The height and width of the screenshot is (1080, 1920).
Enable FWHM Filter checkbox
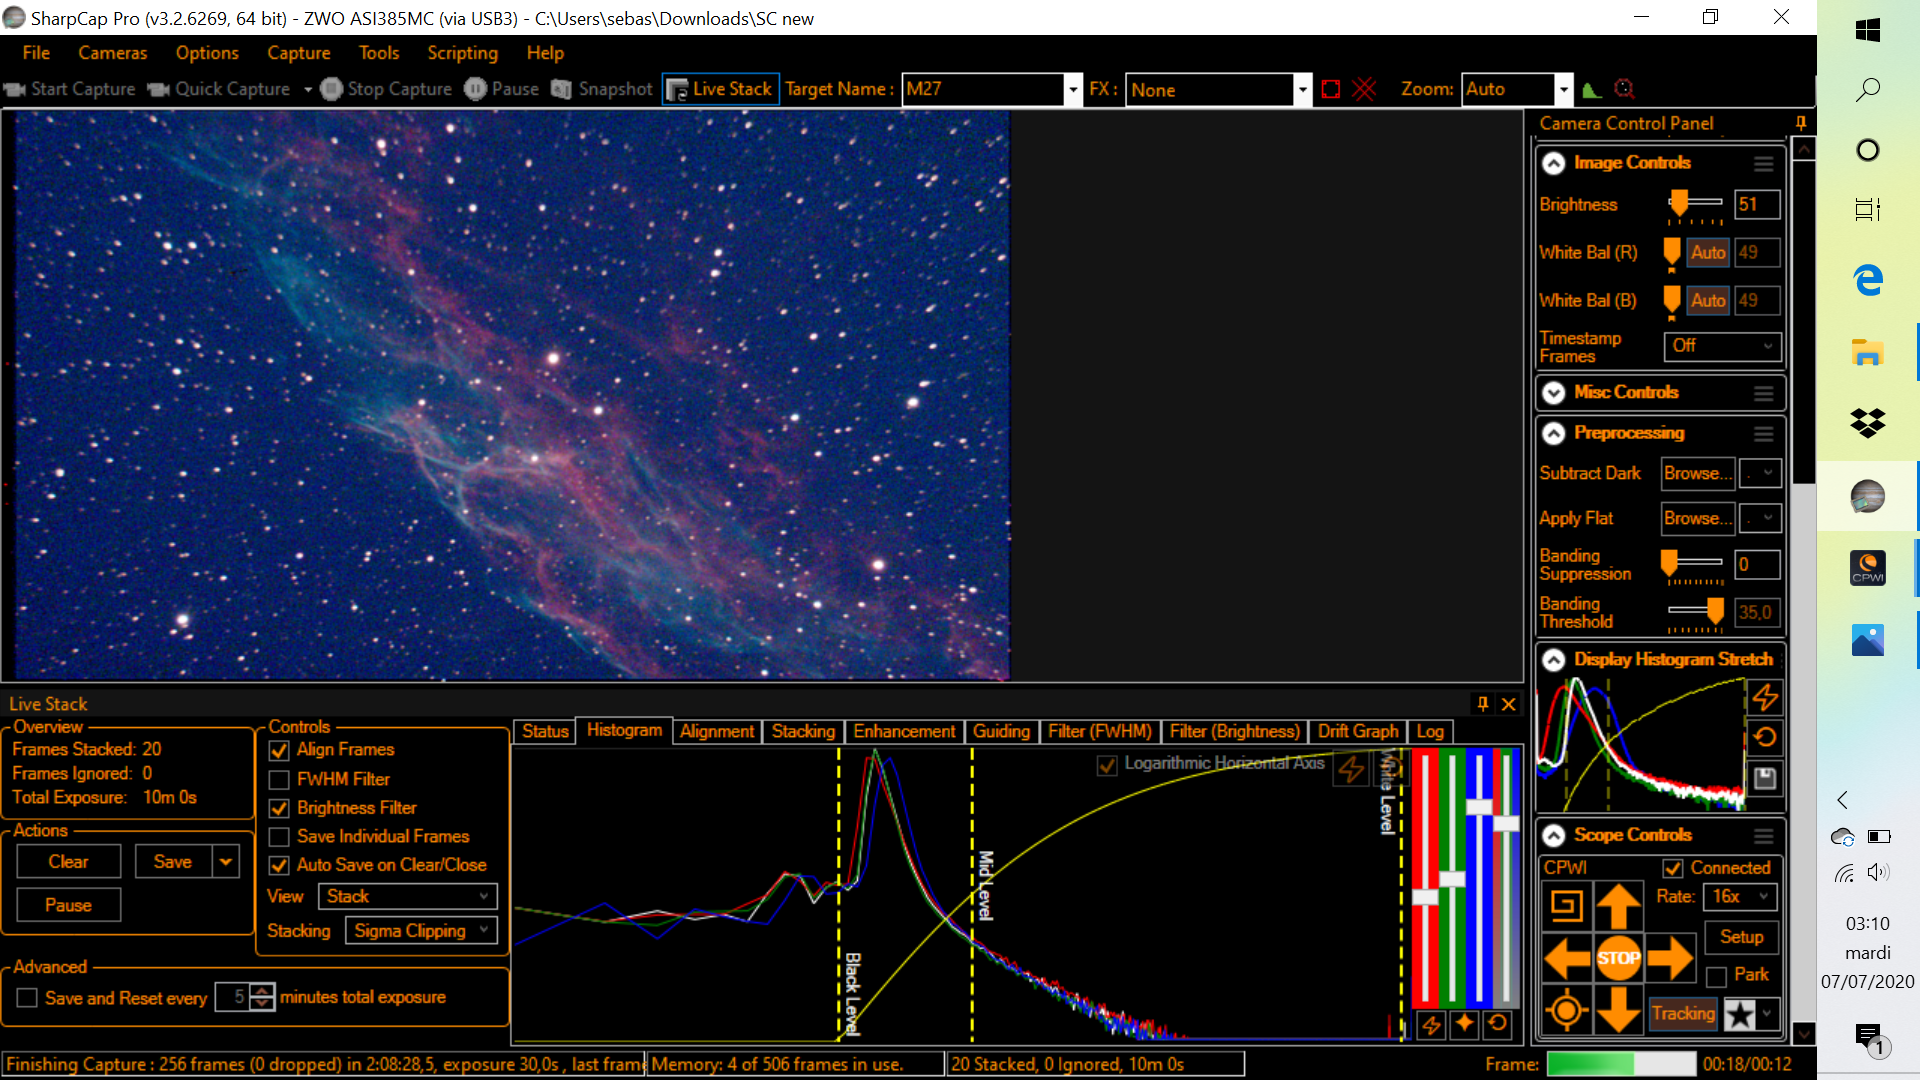pyautogui.click(x=279, y=779)
